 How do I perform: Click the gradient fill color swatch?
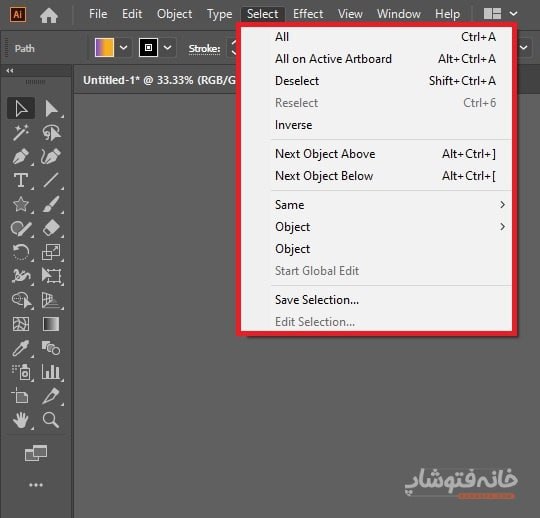pos(104,48)
